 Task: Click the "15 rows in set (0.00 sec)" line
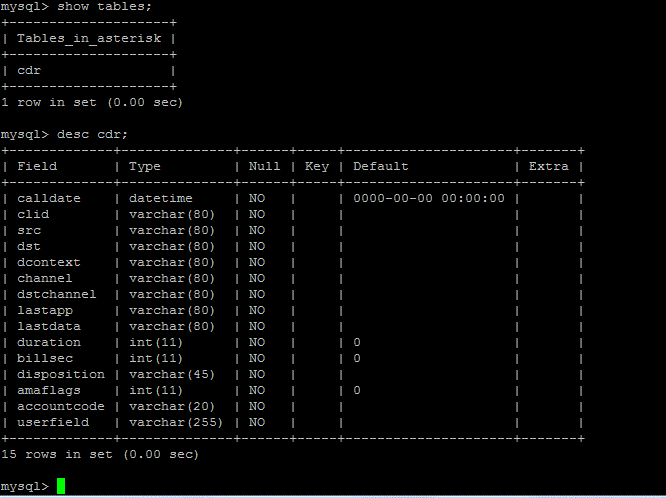tap(100, 454)
